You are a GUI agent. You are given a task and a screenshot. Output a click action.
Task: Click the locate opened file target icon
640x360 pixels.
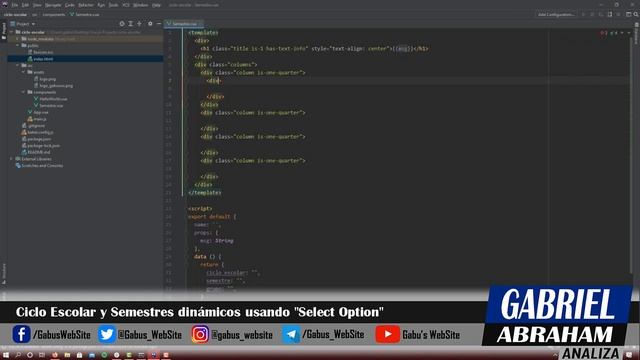point(122,24)
